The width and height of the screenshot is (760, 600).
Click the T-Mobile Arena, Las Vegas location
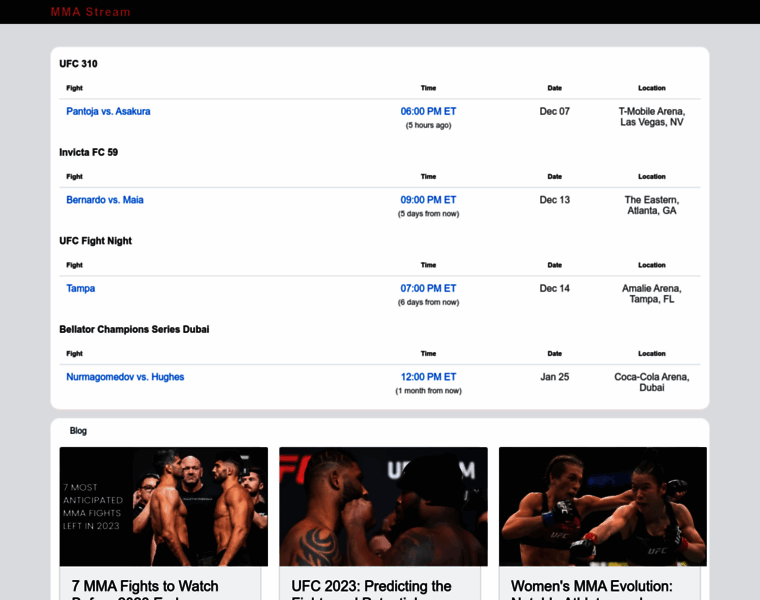(652, 117)
